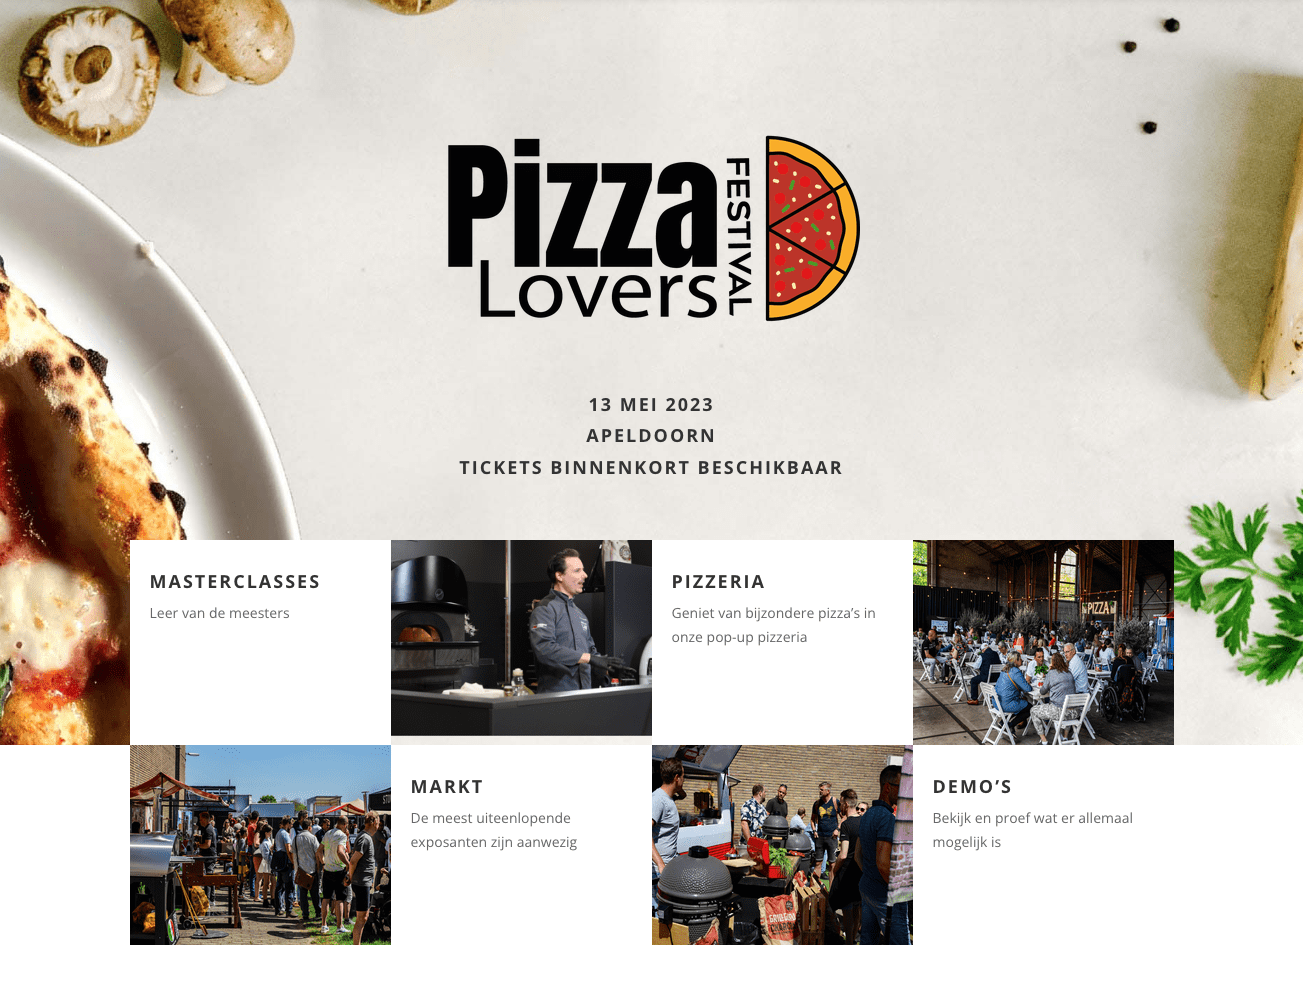Click 'Bekijk en proef wat er' description
The height and width of the screenshot is (982, 1303).
pos(1032,830)
